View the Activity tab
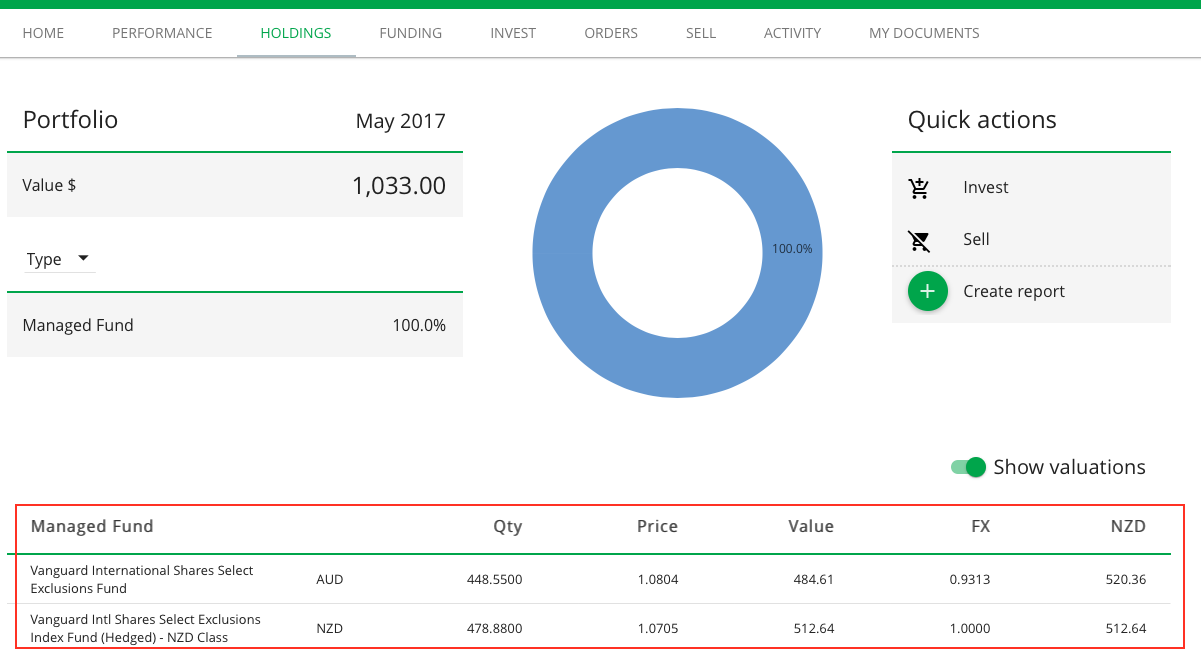 point(792,33)
